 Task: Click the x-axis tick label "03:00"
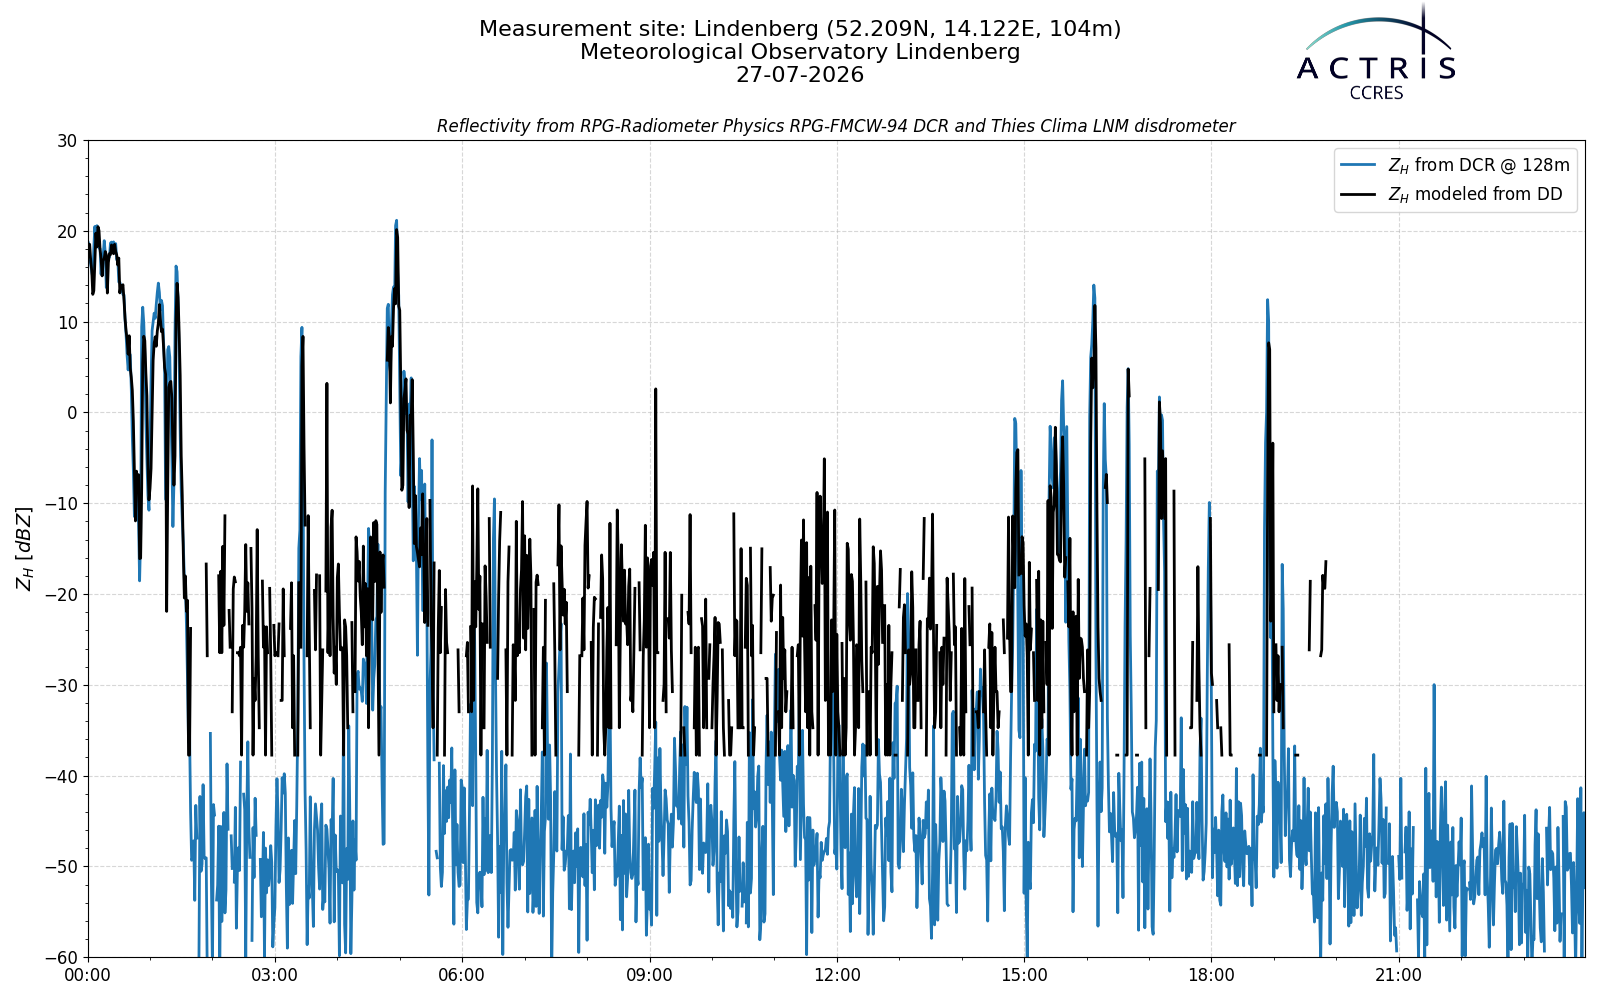pyautogui.click(x=275, y=975)
